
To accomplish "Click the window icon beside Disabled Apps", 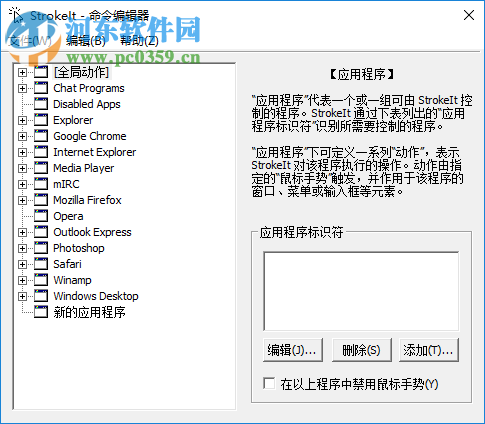I will 41,104.
